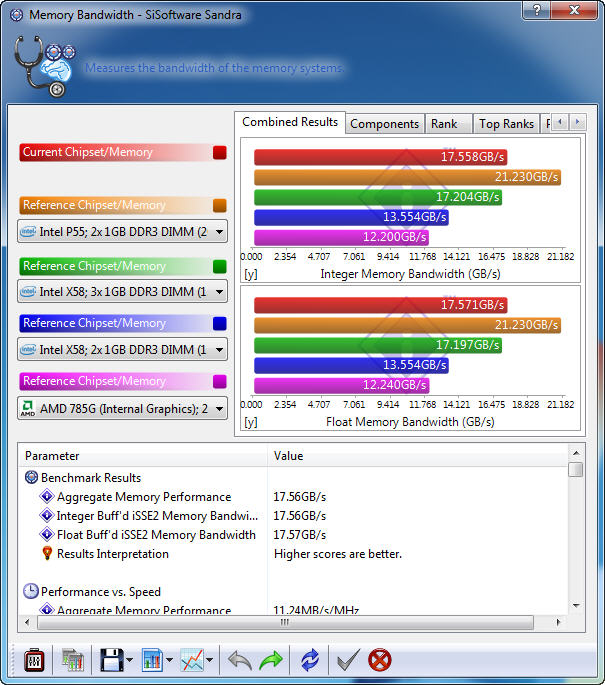The image size is (605, 685).
Task: Click the red cancel cross icon
Action: click(x=380, y=660)
